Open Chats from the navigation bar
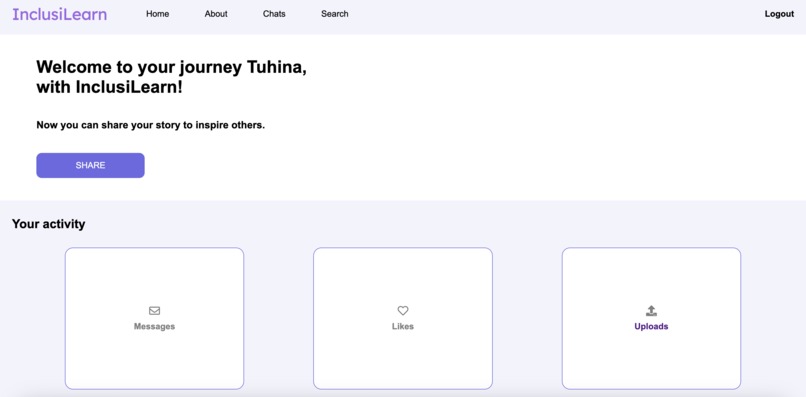Screen dimensions: 806x397 click(x=274, y=14)
